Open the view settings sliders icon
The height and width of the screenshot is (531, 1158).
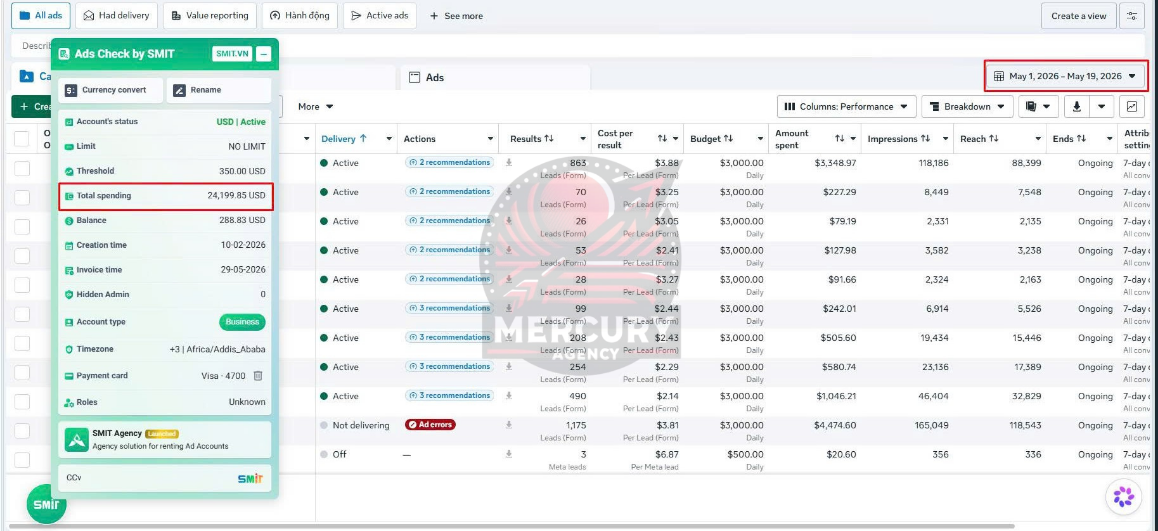(x=1131, y=16)
